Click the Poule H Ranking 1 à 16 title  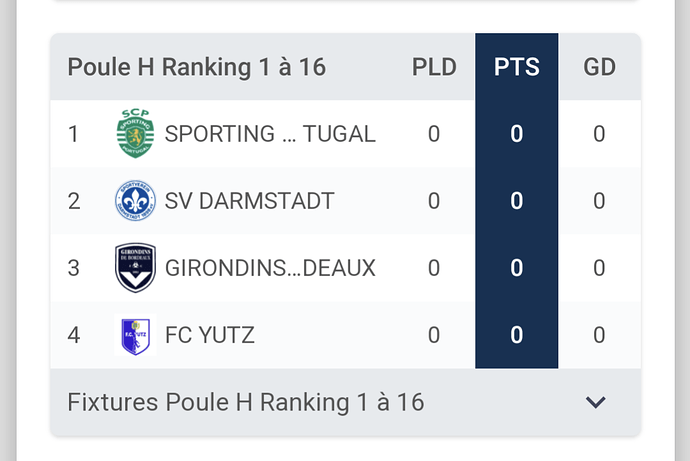click(197, 67)
